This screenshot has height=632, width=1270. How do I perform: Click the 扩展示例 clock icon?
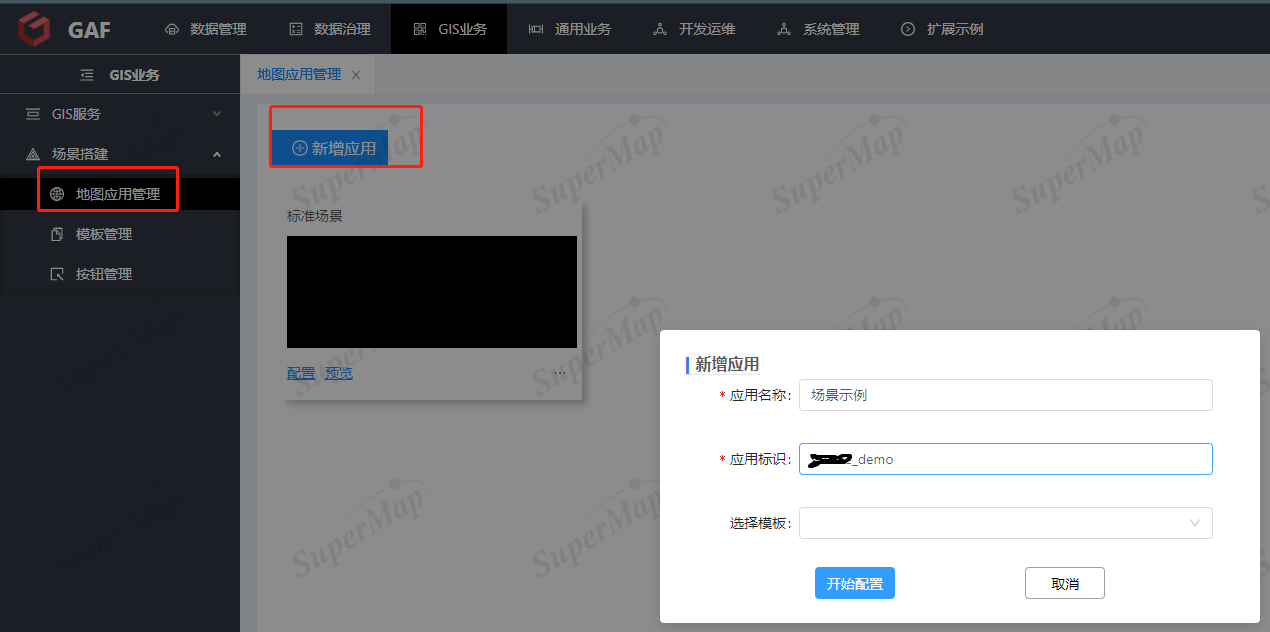[906, 28]
